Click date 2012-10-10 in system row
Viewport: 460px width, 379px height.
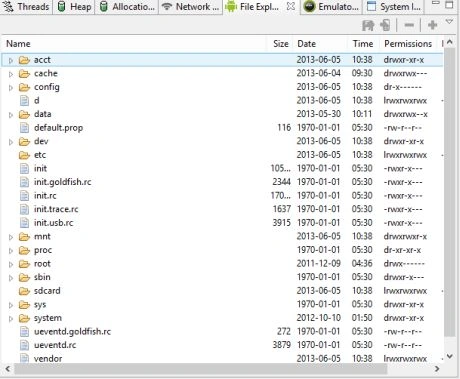319,318
